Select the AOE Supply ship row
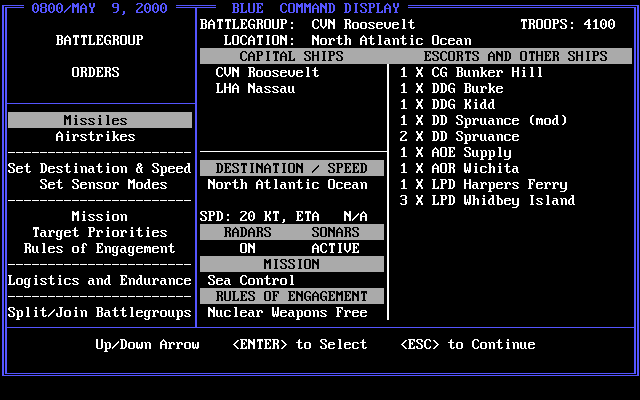Viewport: 640px width, 400px height. click(455, 152)
